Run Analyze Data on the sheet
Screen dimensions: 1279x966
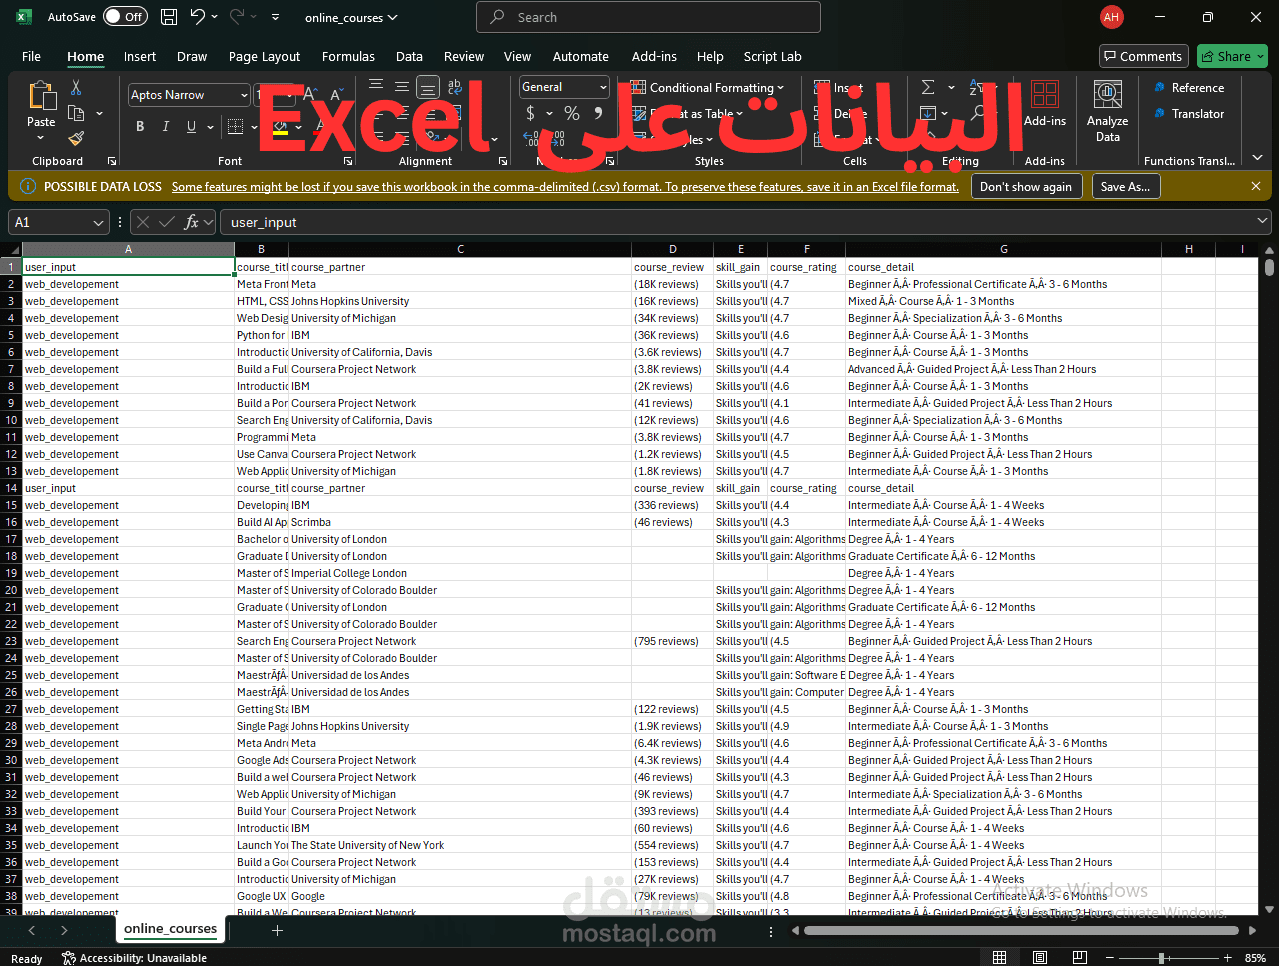click(x=1107, y=111)
